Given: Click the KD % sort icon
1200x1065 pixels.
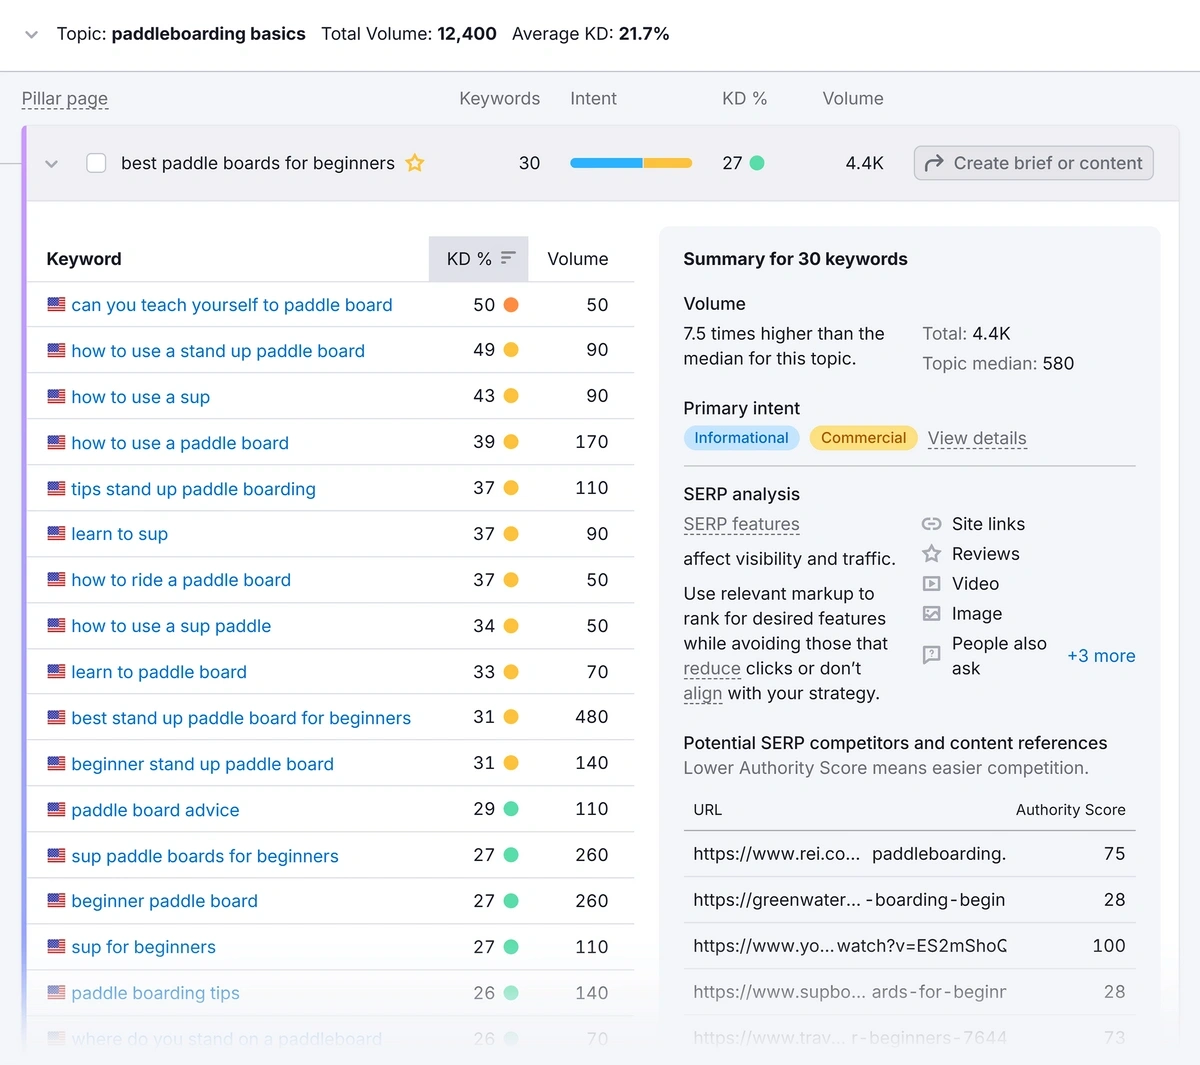Looking at the screenshot, I should (x=508, y=258).
